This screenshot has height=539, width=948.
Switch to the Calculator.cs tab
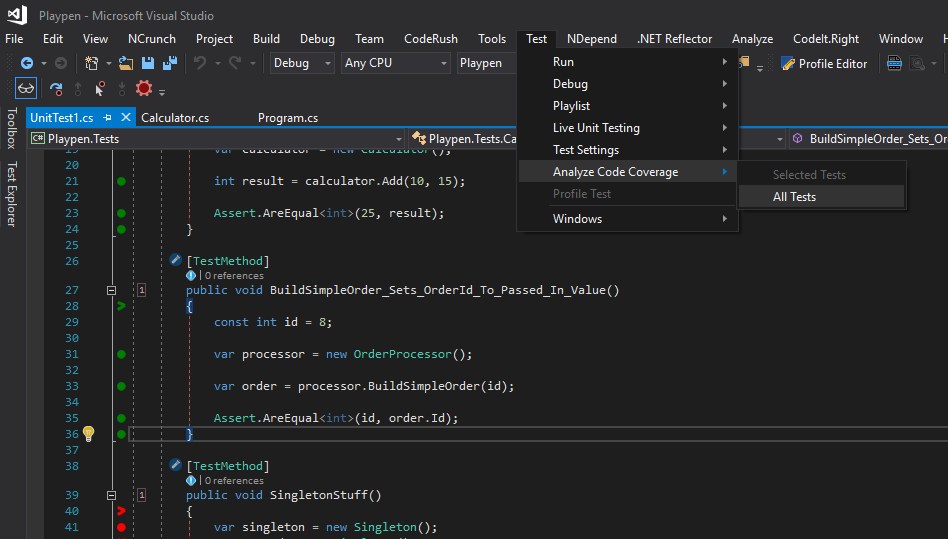[175, 117]
